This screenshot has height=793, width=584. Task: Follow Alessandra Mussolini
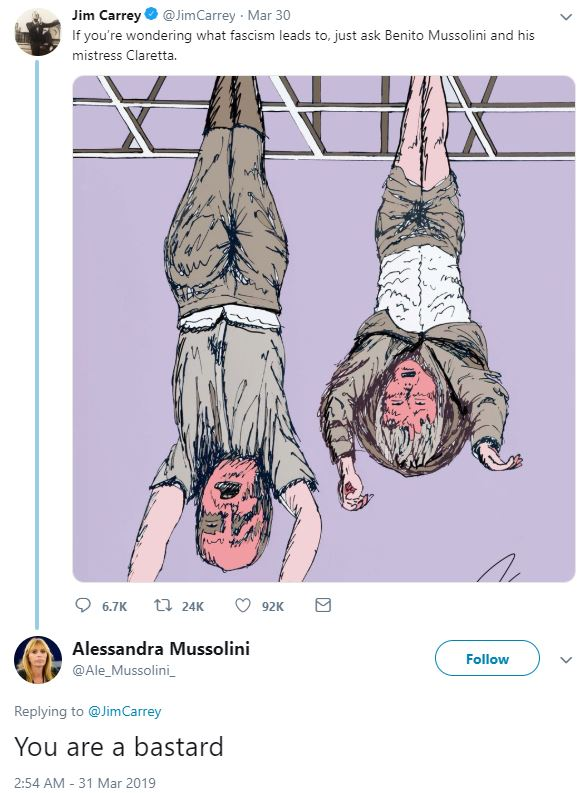click(487, 658)
